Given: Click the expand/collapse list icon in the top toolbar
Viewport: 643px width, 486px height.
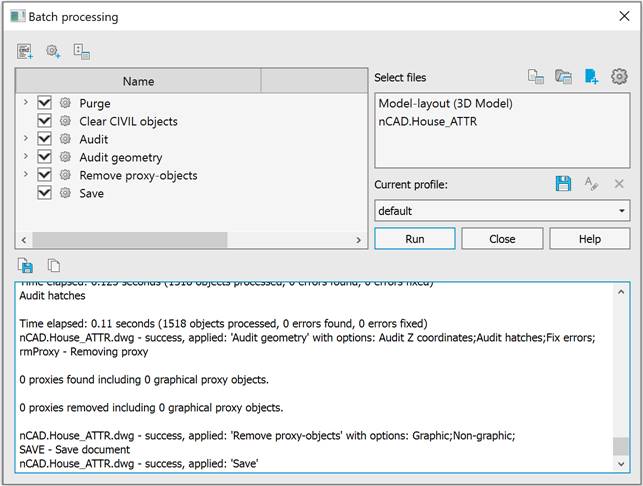Looking at the screenshot, I should click(x=82, y=52).
